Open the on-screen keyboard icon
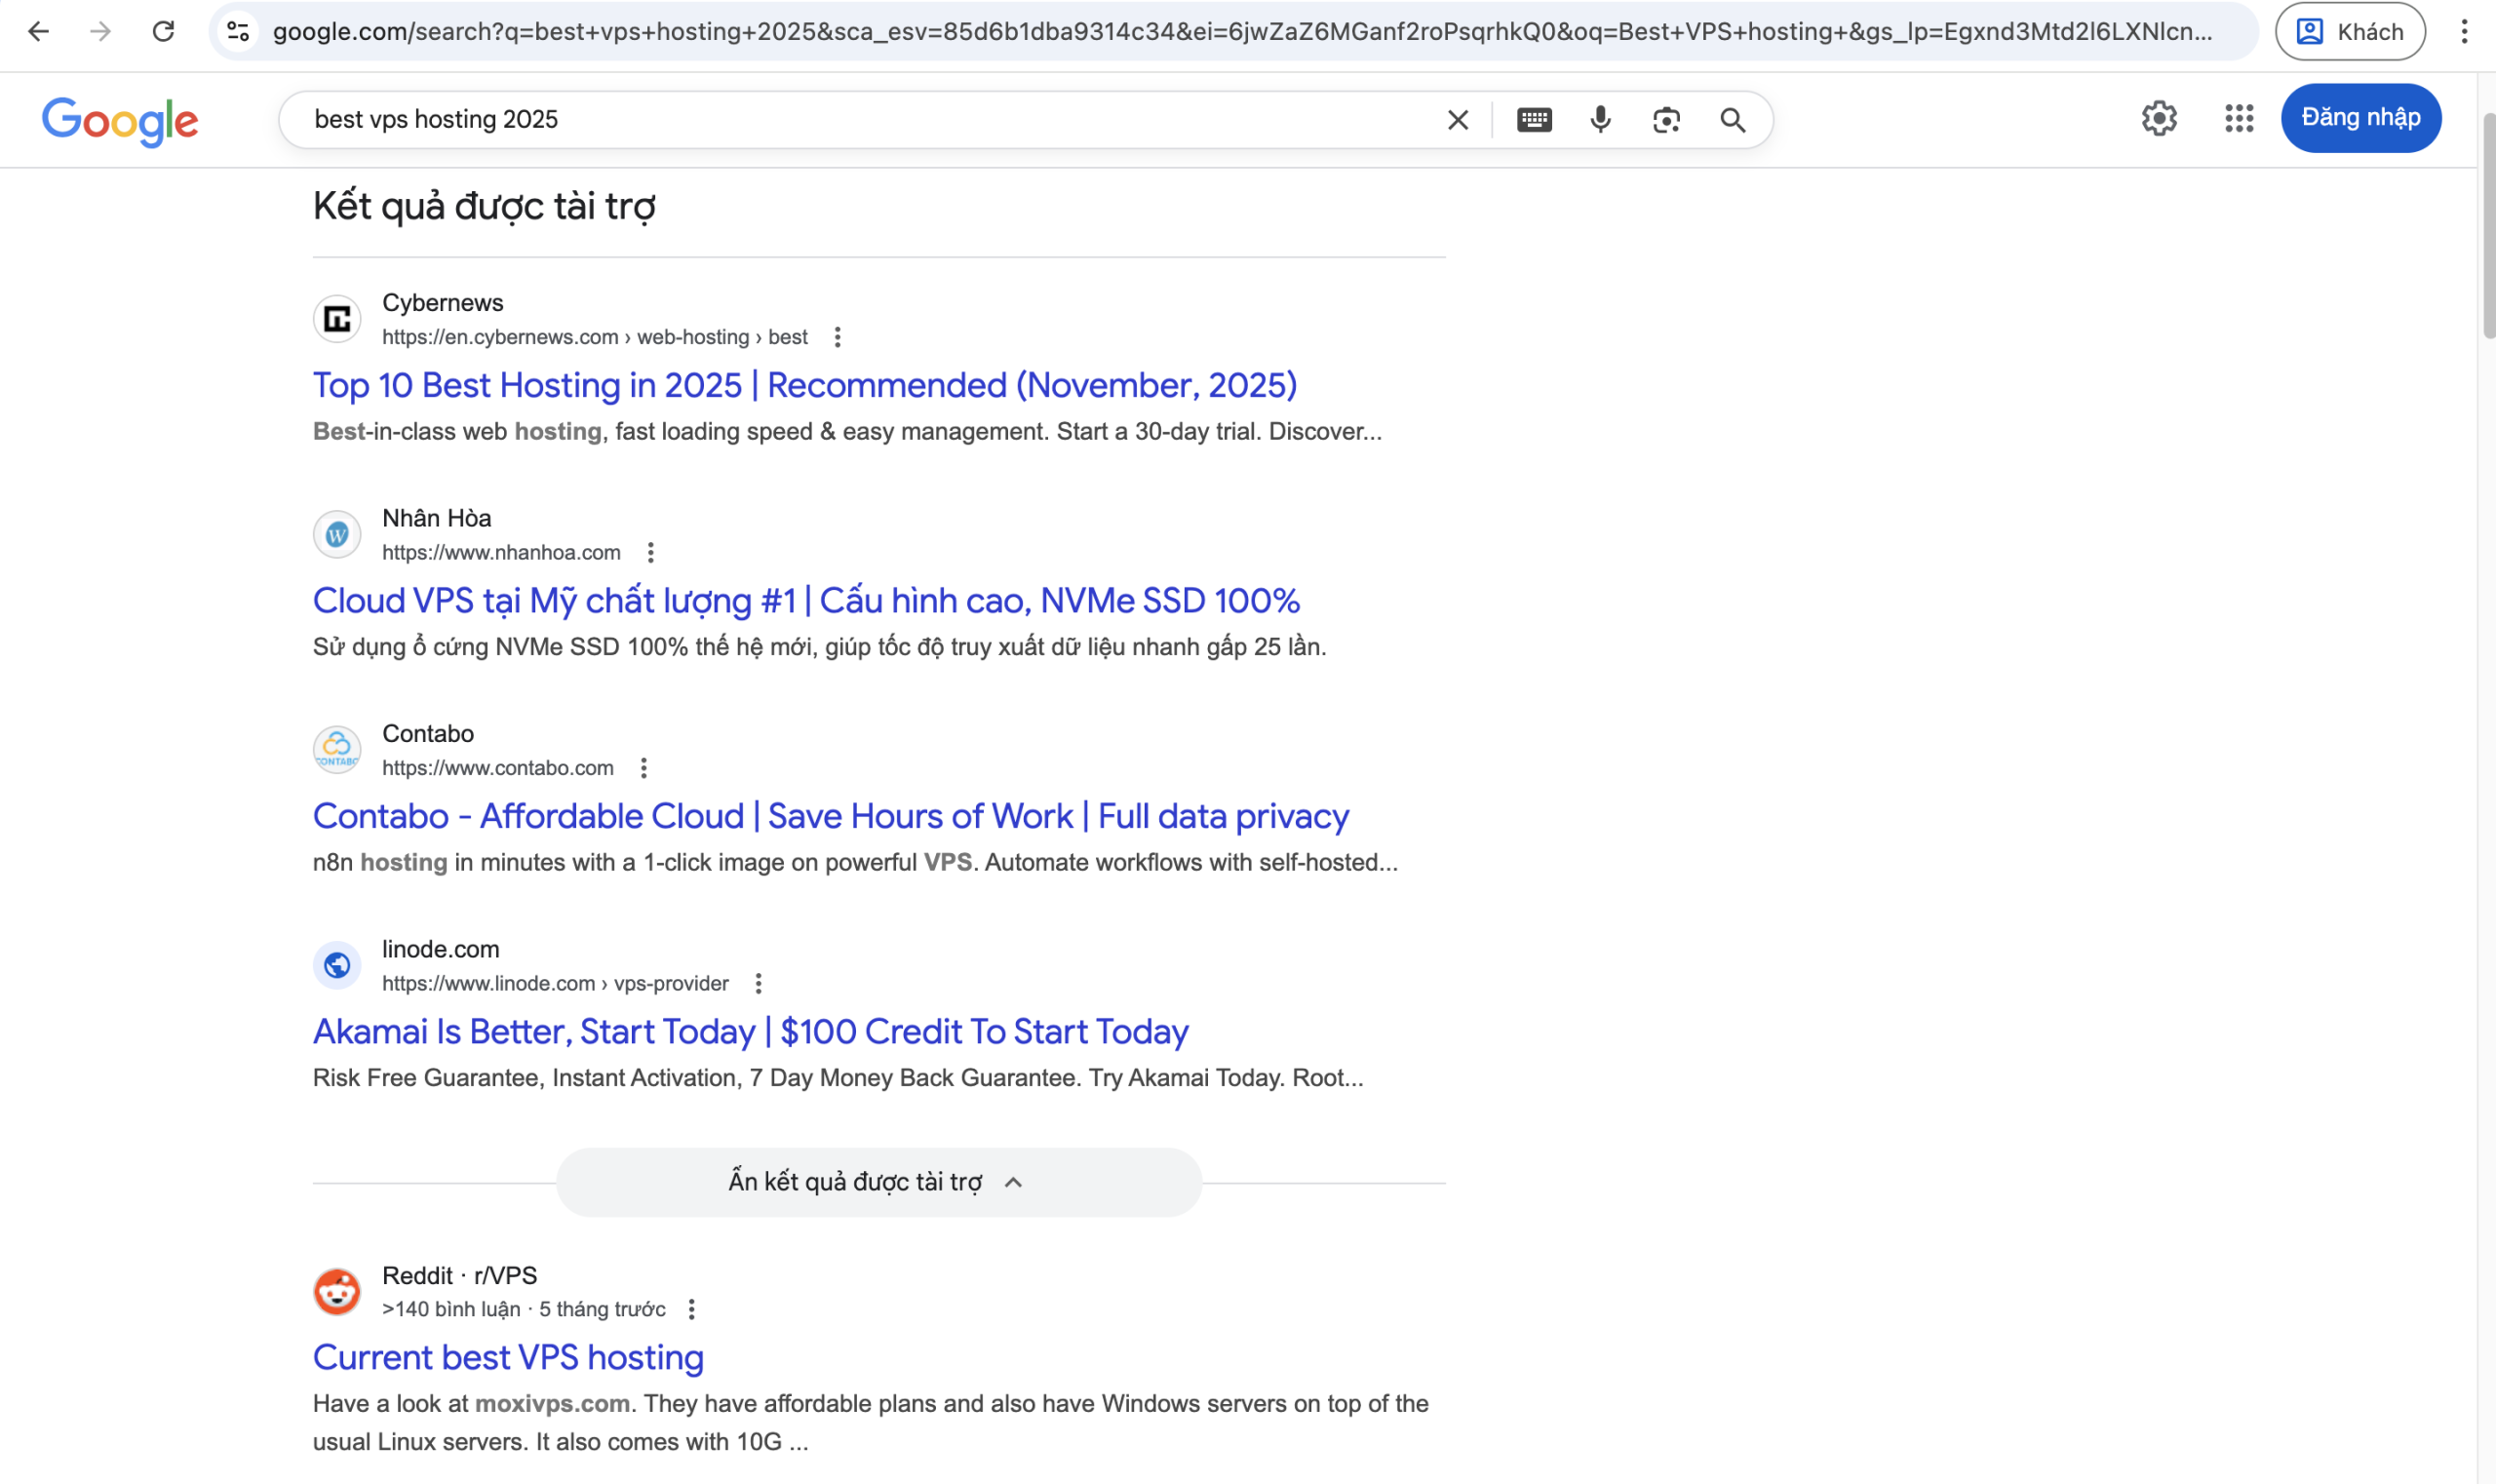This screenshot has width=2496, height=1484. pos(1534,119)
